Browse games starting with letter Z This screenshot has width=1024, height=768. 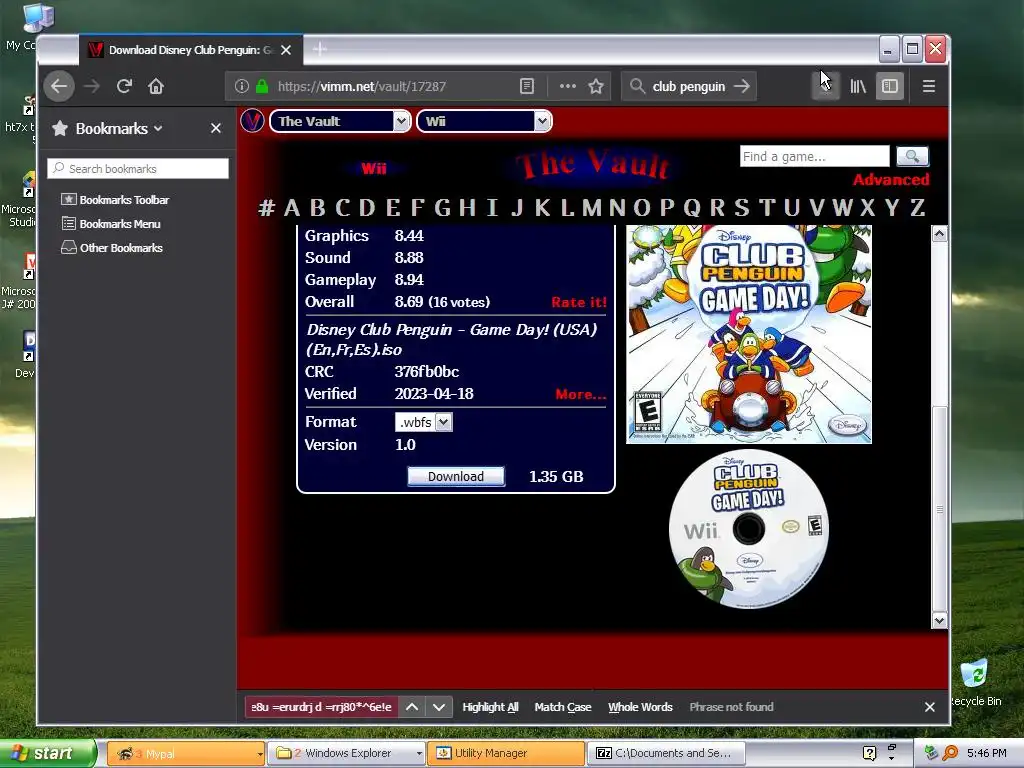(x=918, y=208)
